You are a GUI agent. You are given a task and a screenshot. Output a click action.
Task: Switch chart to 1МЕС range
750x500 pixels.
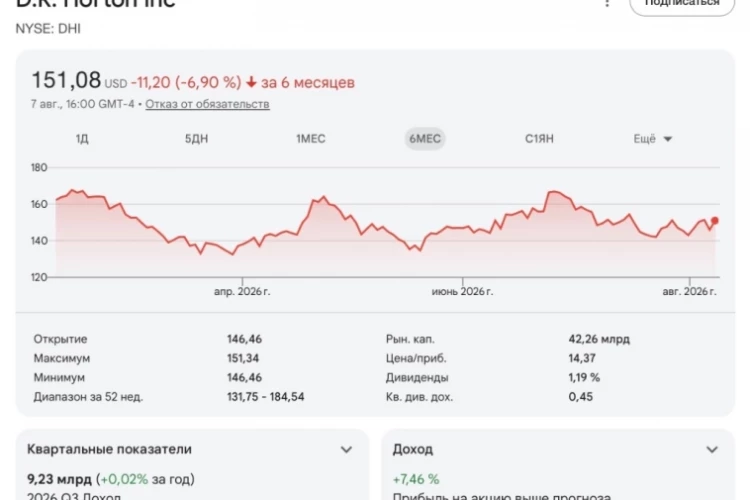pos(311,139)
